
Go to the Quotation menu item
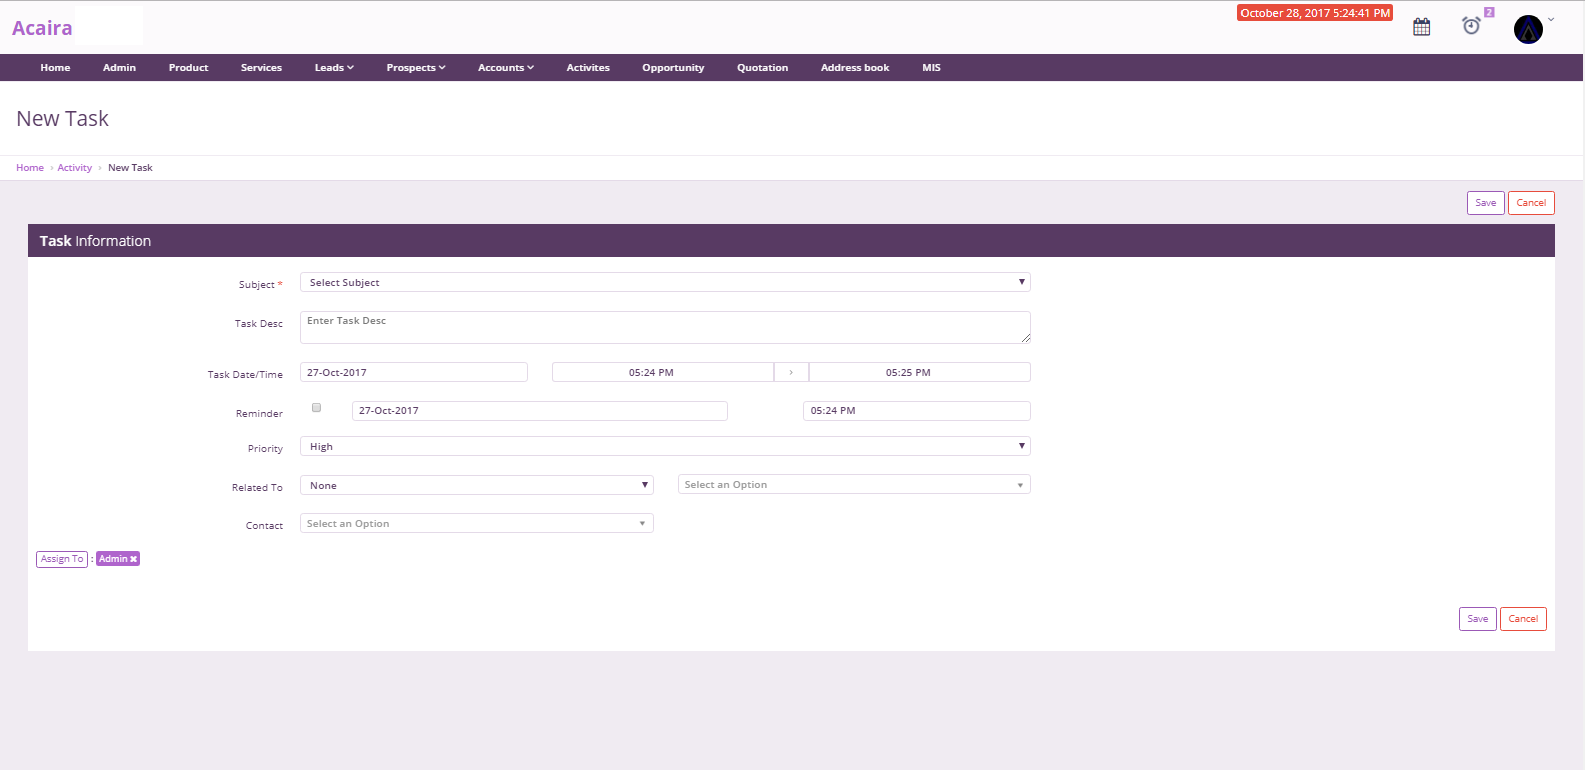[762, 68]
